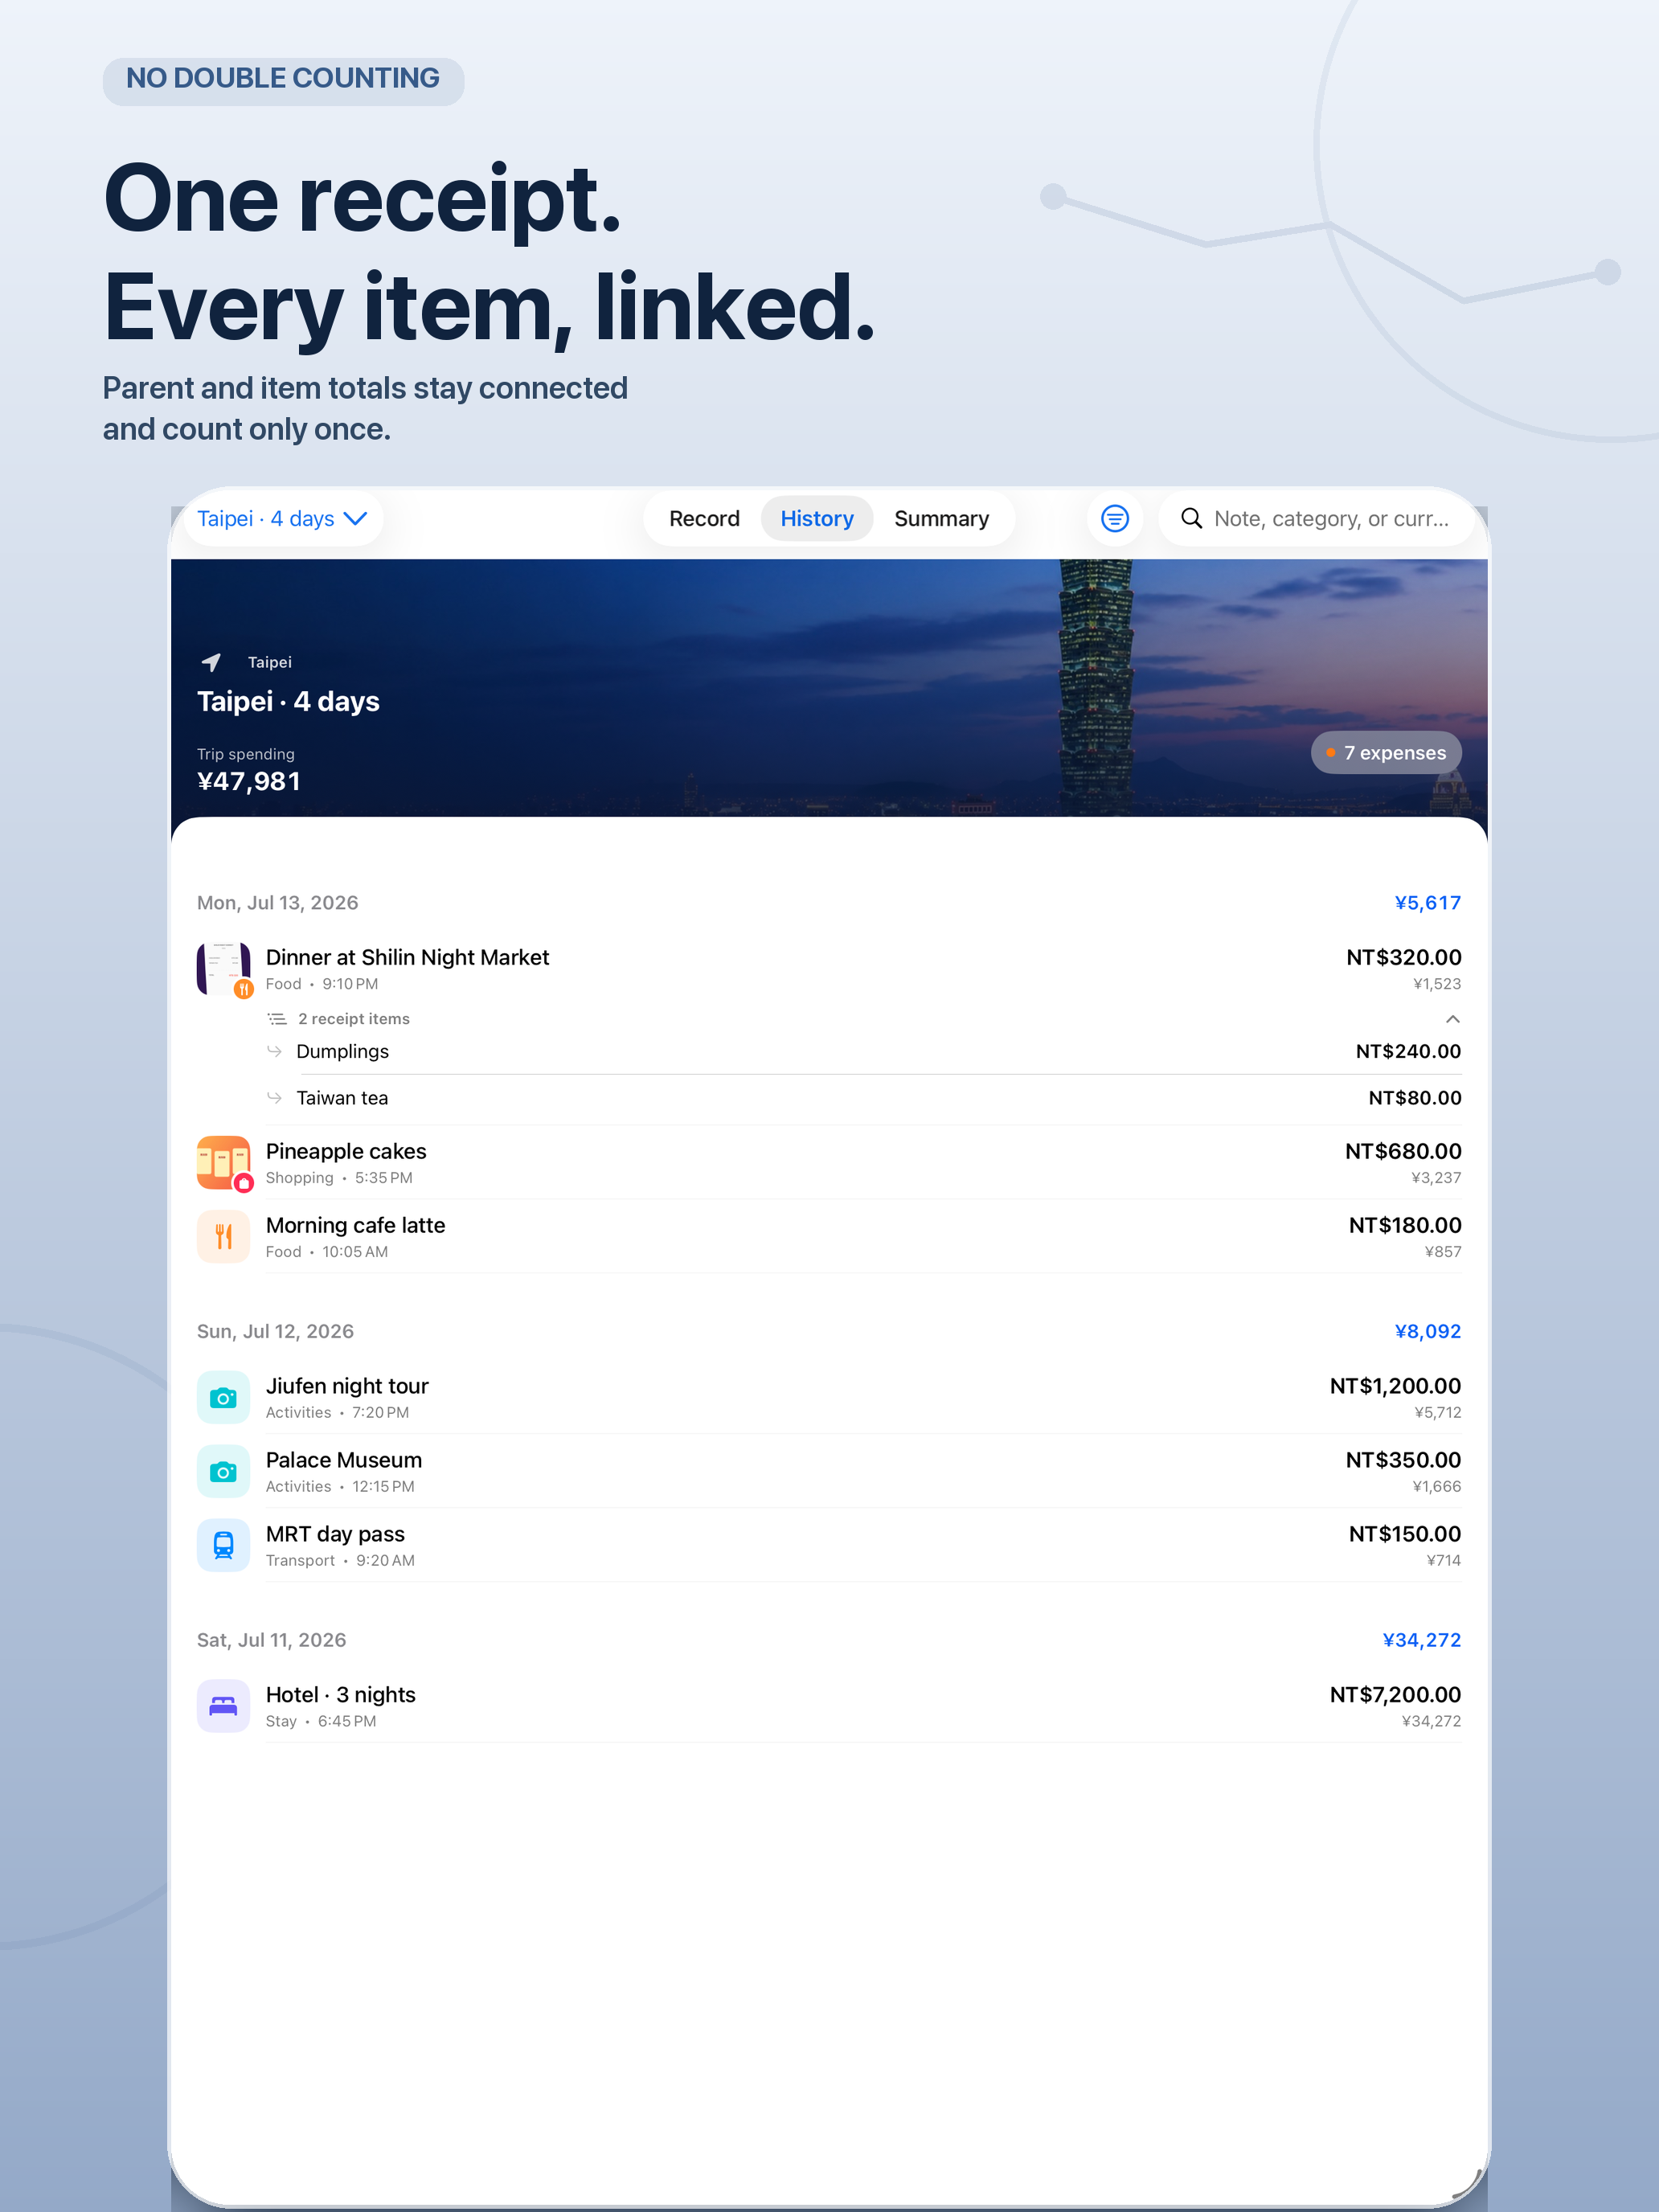Select the Dumplings receipt item
The width and height of the screenshot is (1659, 2212).
[x=864, y=1051]
